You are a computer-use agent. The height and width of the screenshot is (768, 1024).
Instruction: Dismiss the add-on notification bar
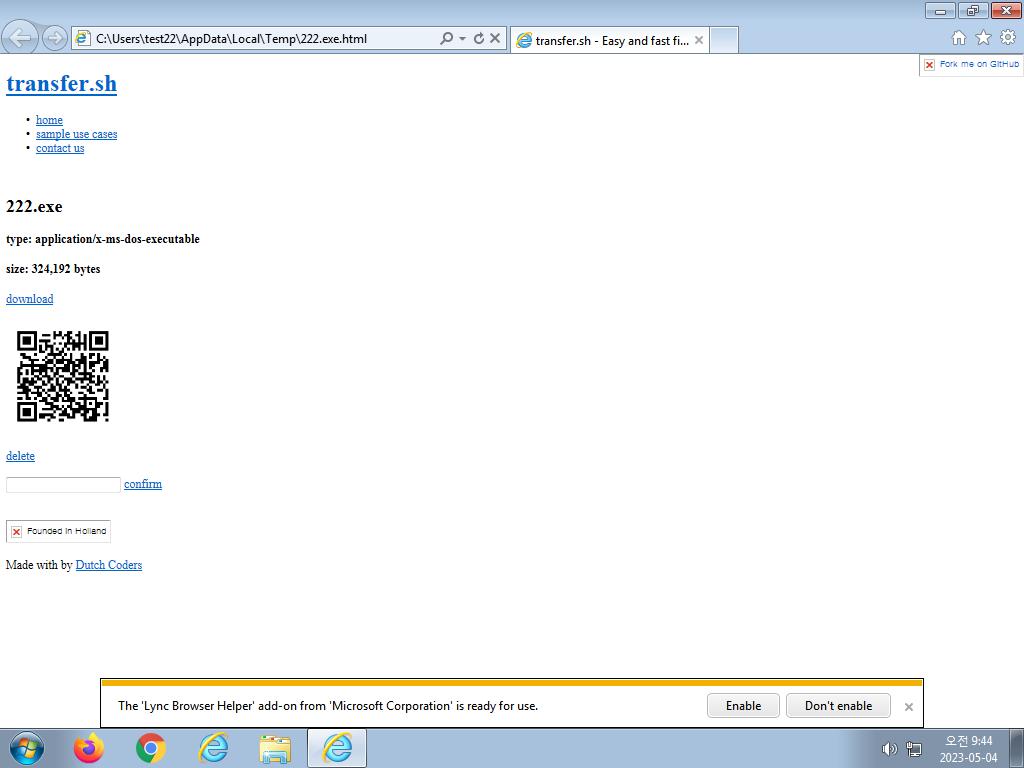click(x=908, y=707)
